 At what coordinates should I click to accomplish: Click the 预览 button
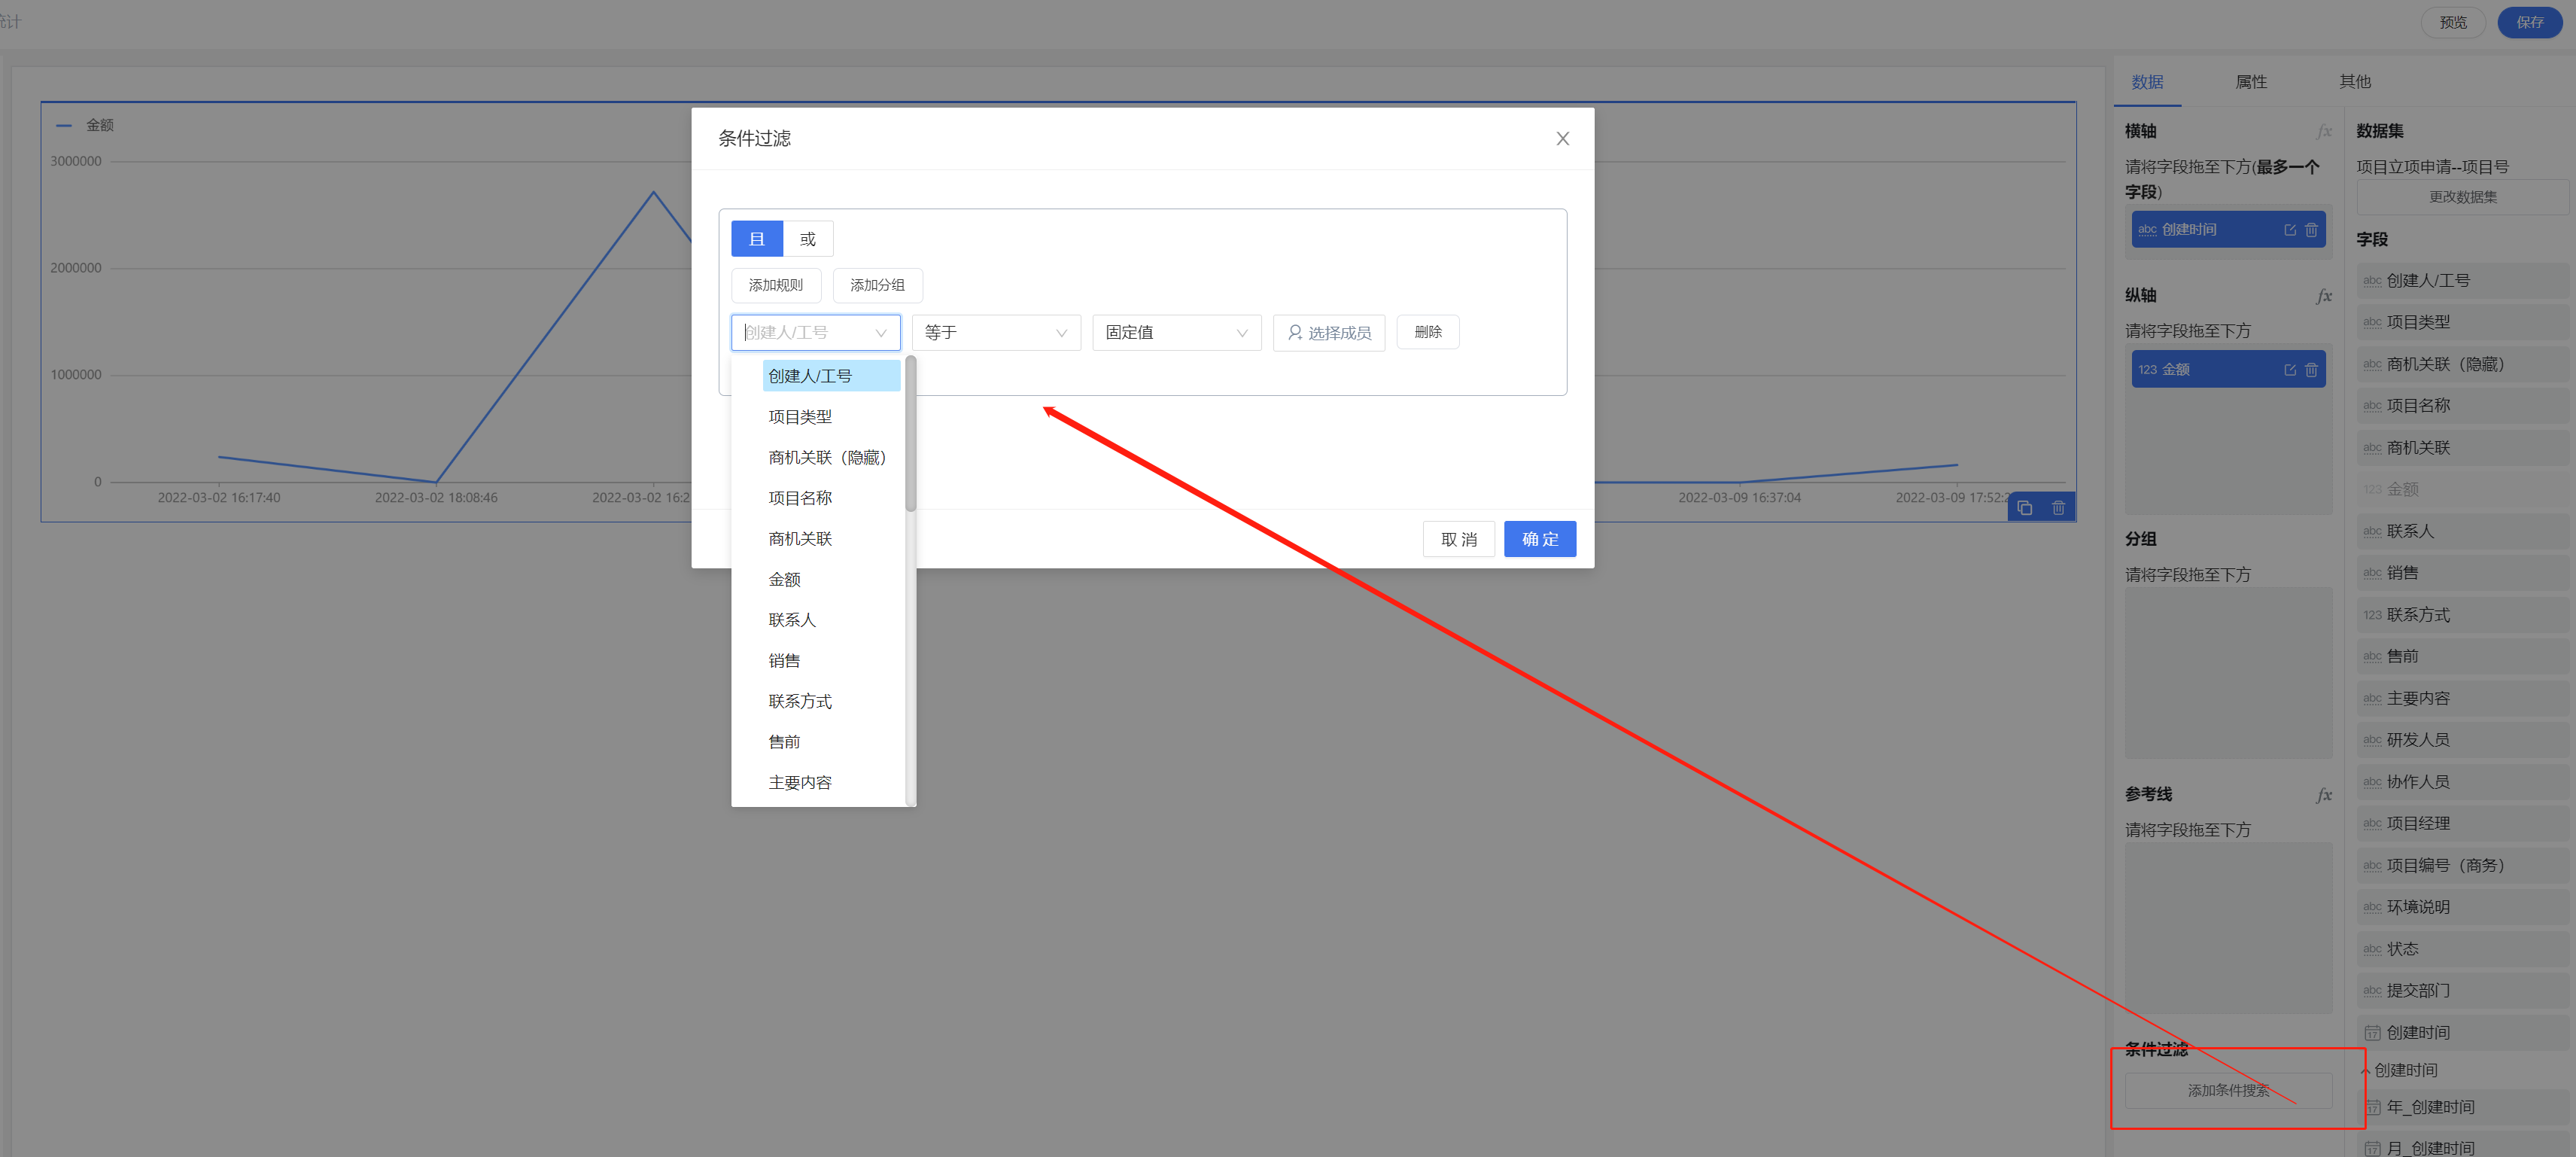click(x=2452, y=22)
